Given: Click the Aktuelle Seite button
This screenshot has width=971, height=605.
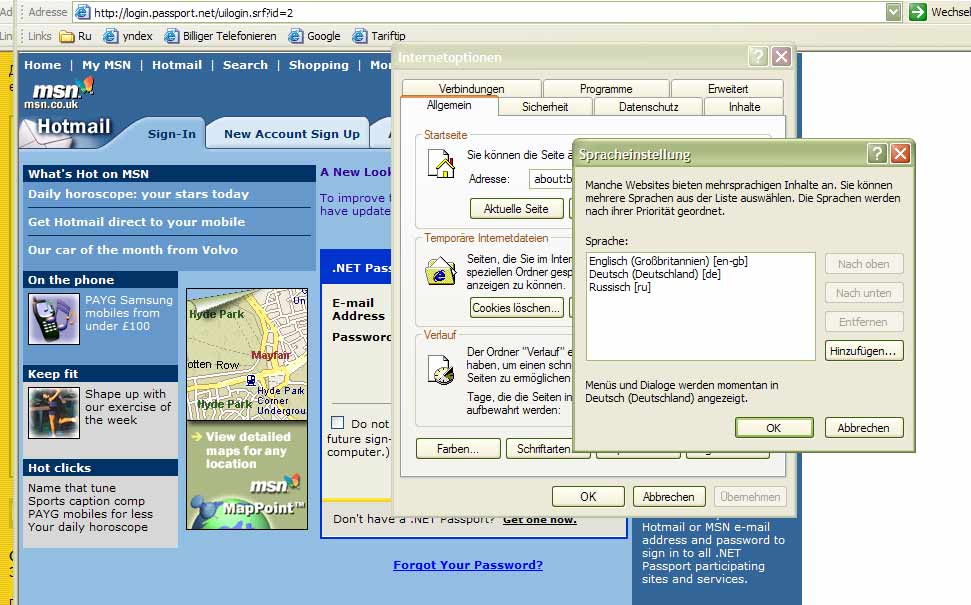Looking at the screenshot, I should coord(516,209).
